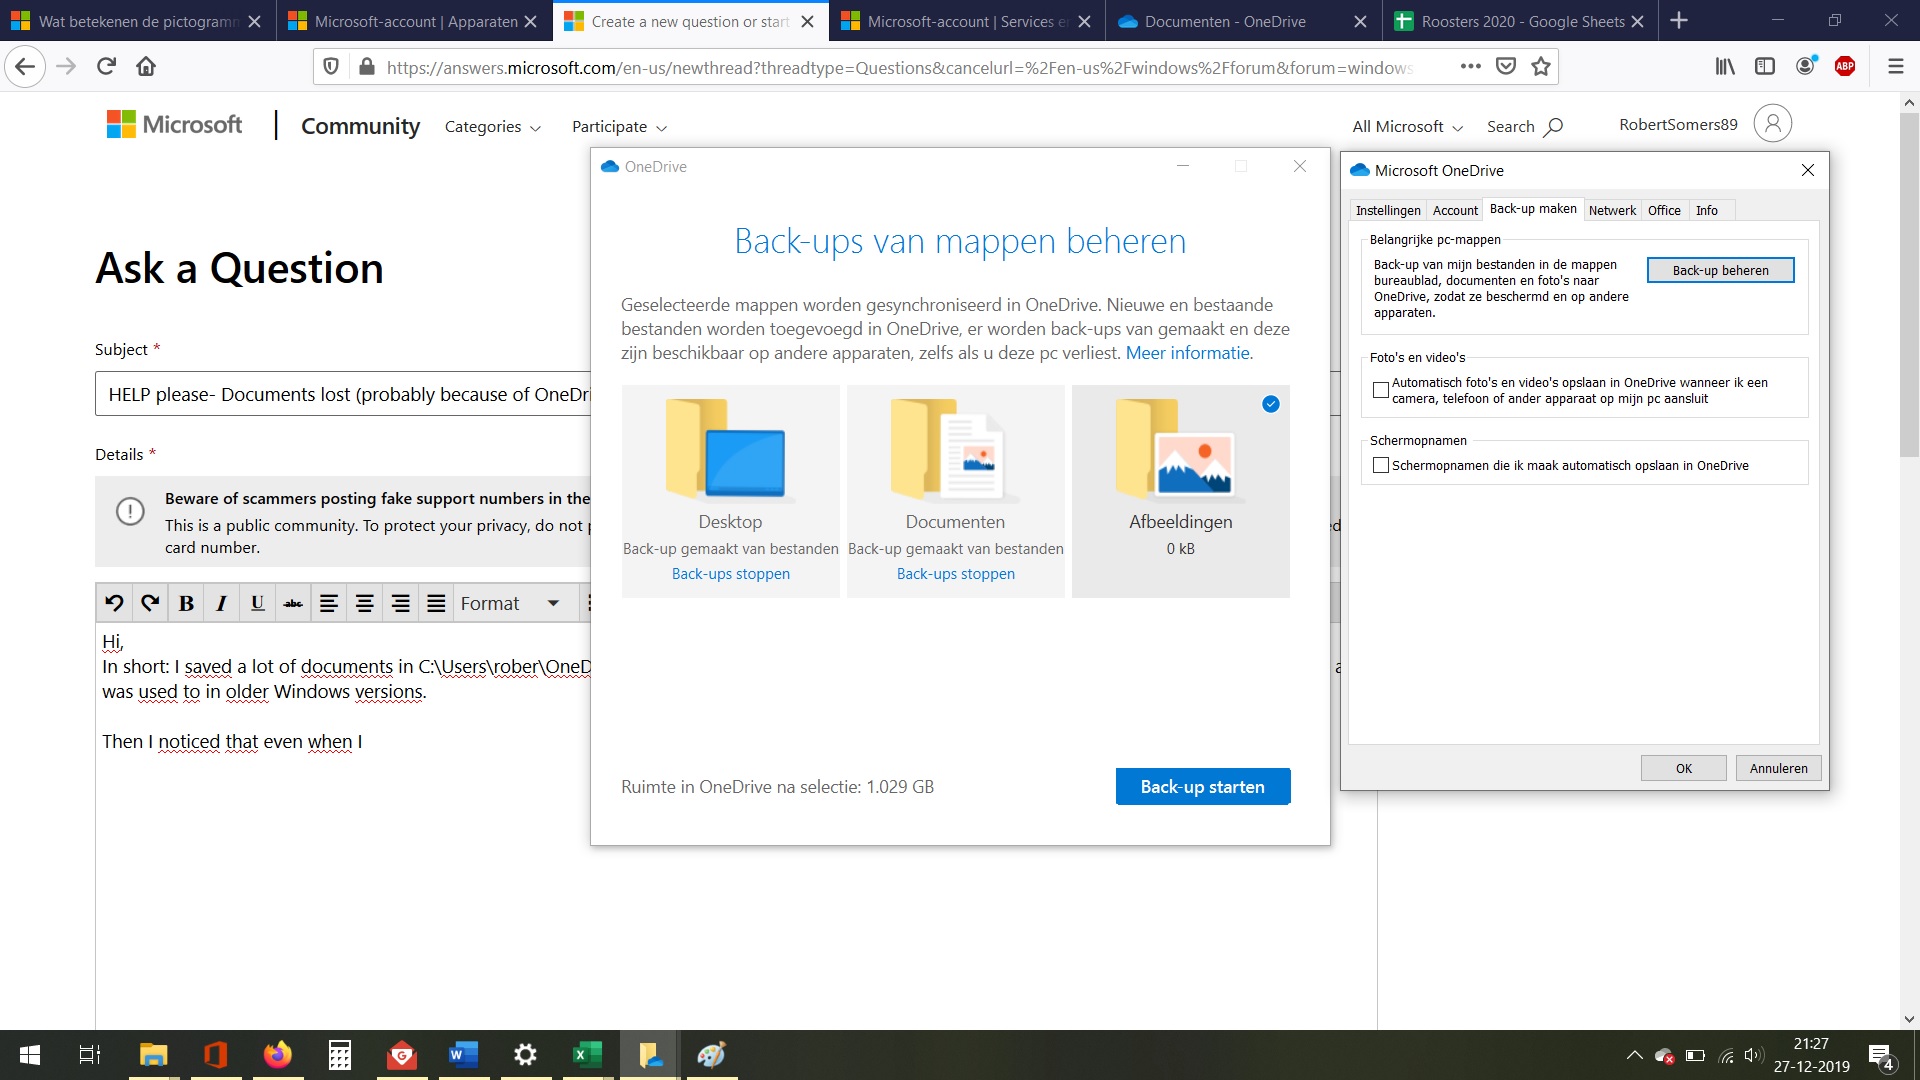The image size is (1920, 1080).
Task: Click the RobertSomers89 profile avatar icon
Action: 1772,124
